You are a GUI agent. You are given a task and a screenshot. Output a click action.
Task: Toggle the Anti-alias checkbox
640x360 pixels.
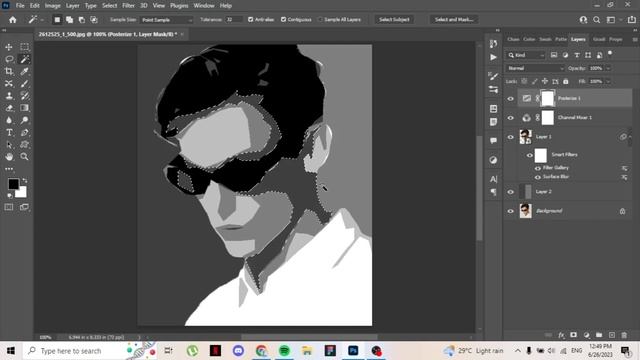pos(251,20)
